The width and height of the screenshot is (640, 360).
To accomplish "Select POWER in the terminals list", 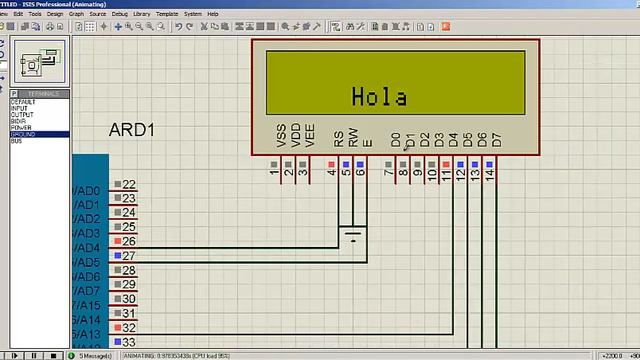I will (x=40, y=128).
